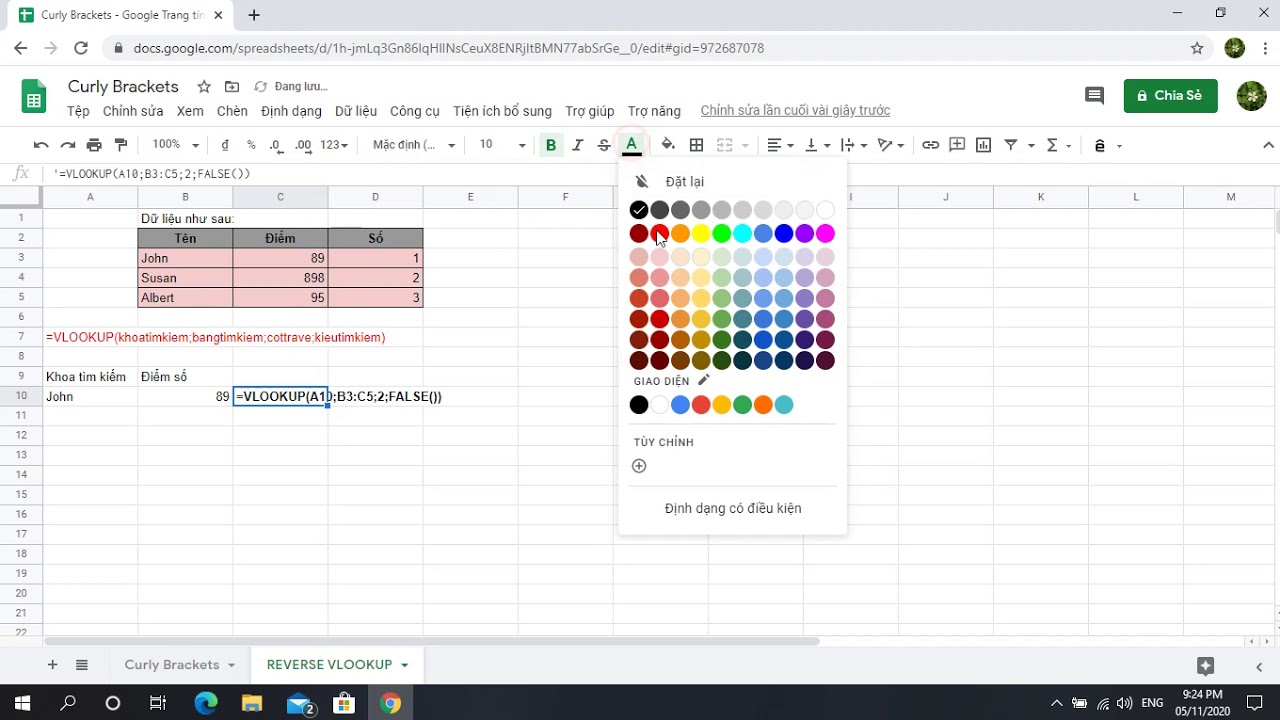Open the text wrapping dropdown

point(853,145)
